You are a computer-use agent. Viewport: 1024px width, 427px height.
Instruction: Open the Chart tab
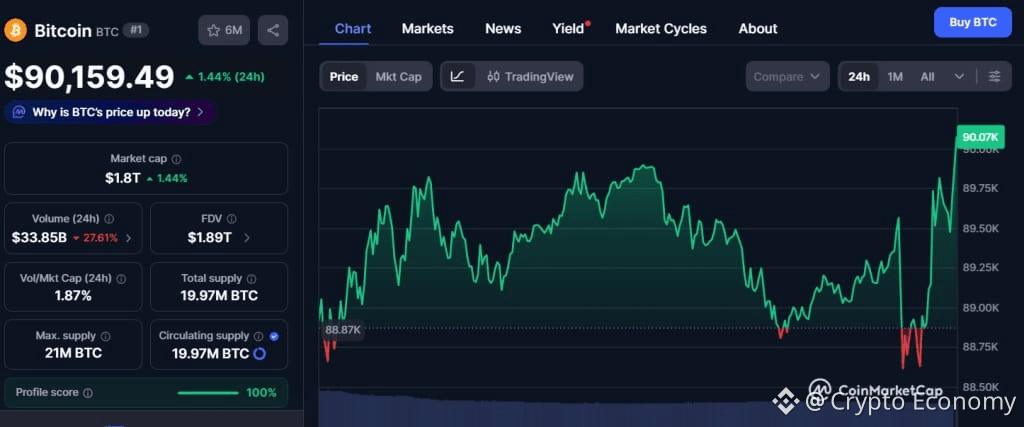coord(353,29)
